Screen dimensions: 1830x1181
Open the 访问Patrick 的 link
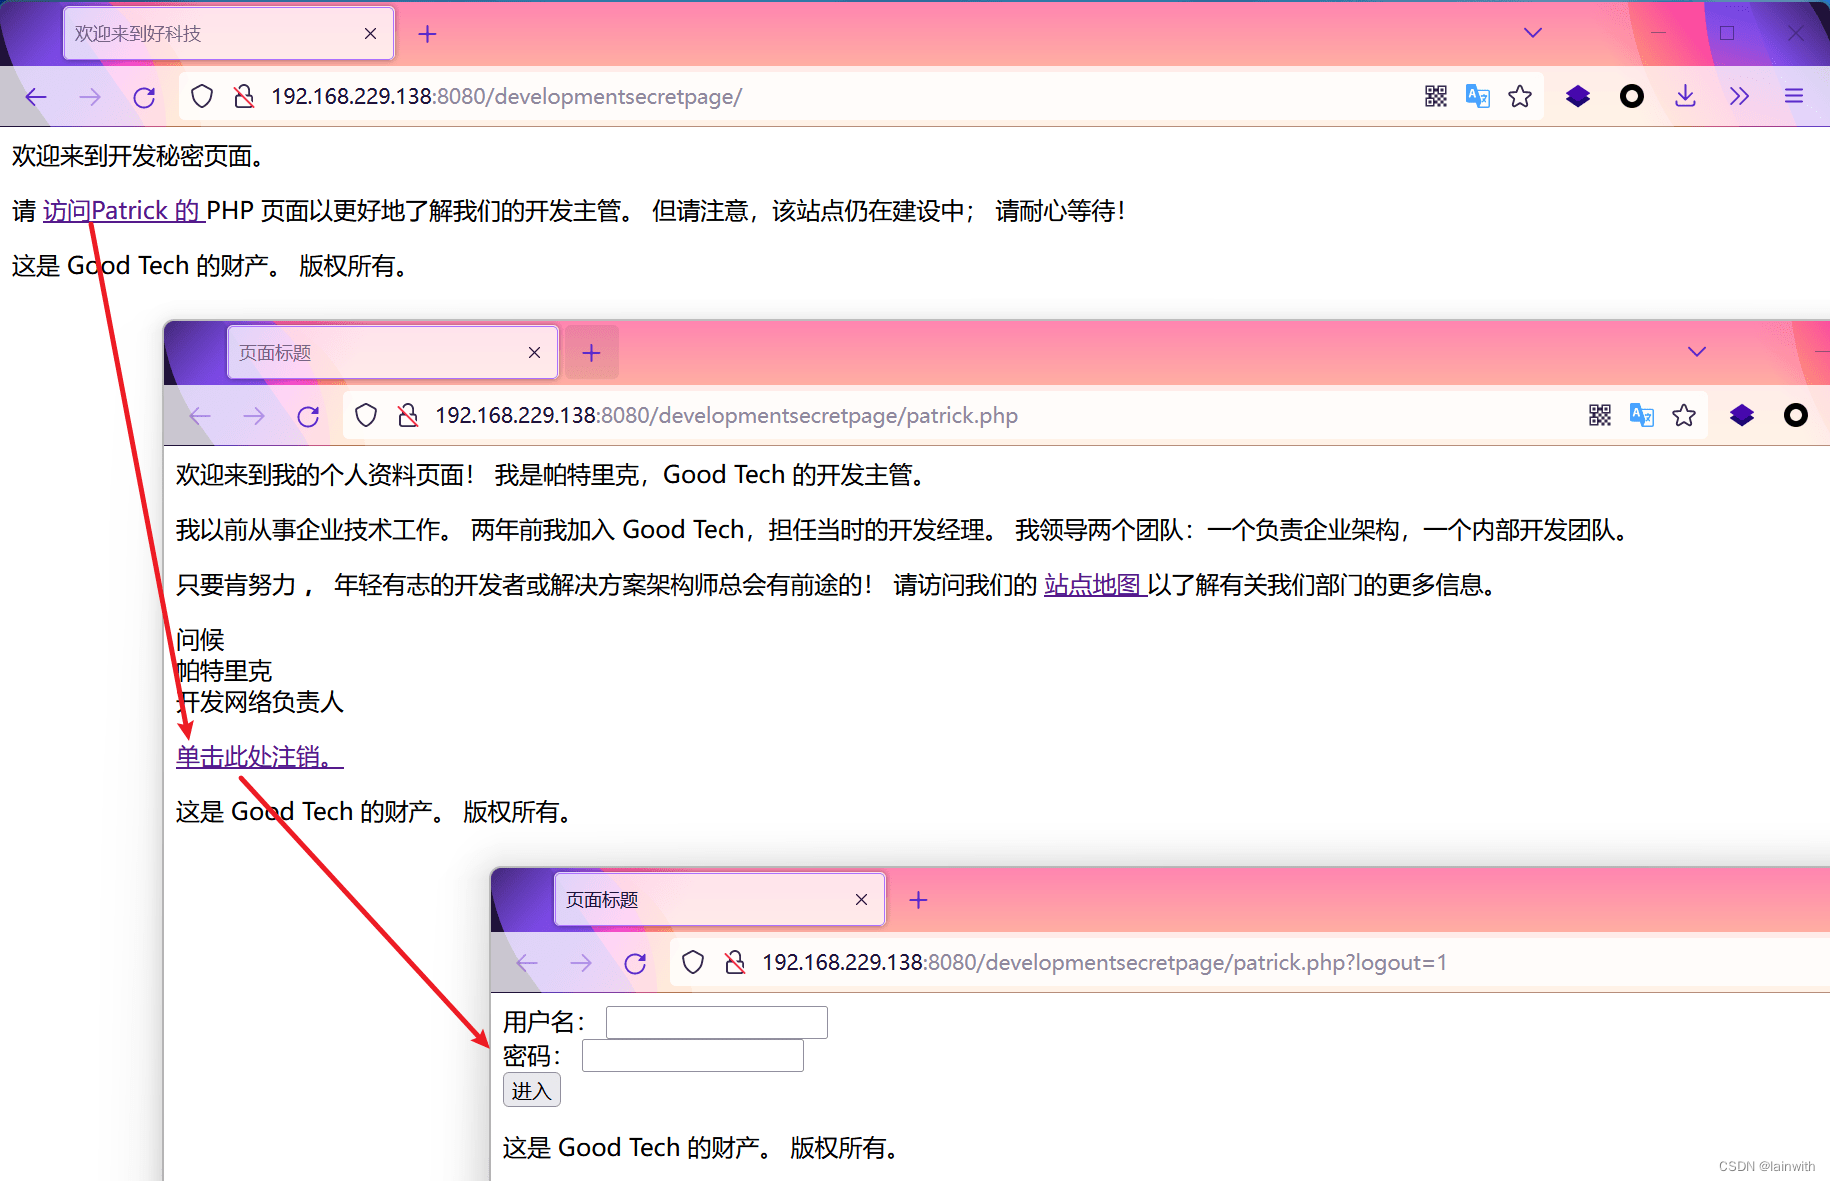click(x=124, y=211)
